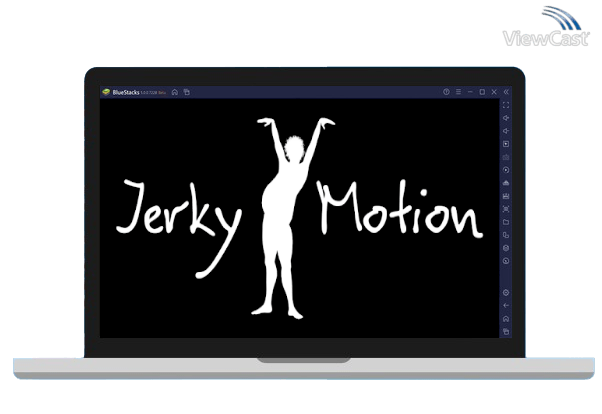Open the home tab icon in the title bar
Image resolution: width=602 pixels, height=414 pixels.
(x=175, y=92)
